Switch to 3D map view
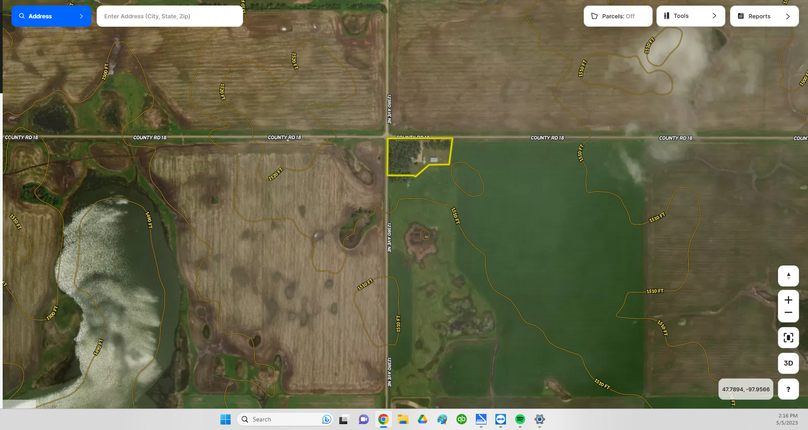 pos(788,363)
